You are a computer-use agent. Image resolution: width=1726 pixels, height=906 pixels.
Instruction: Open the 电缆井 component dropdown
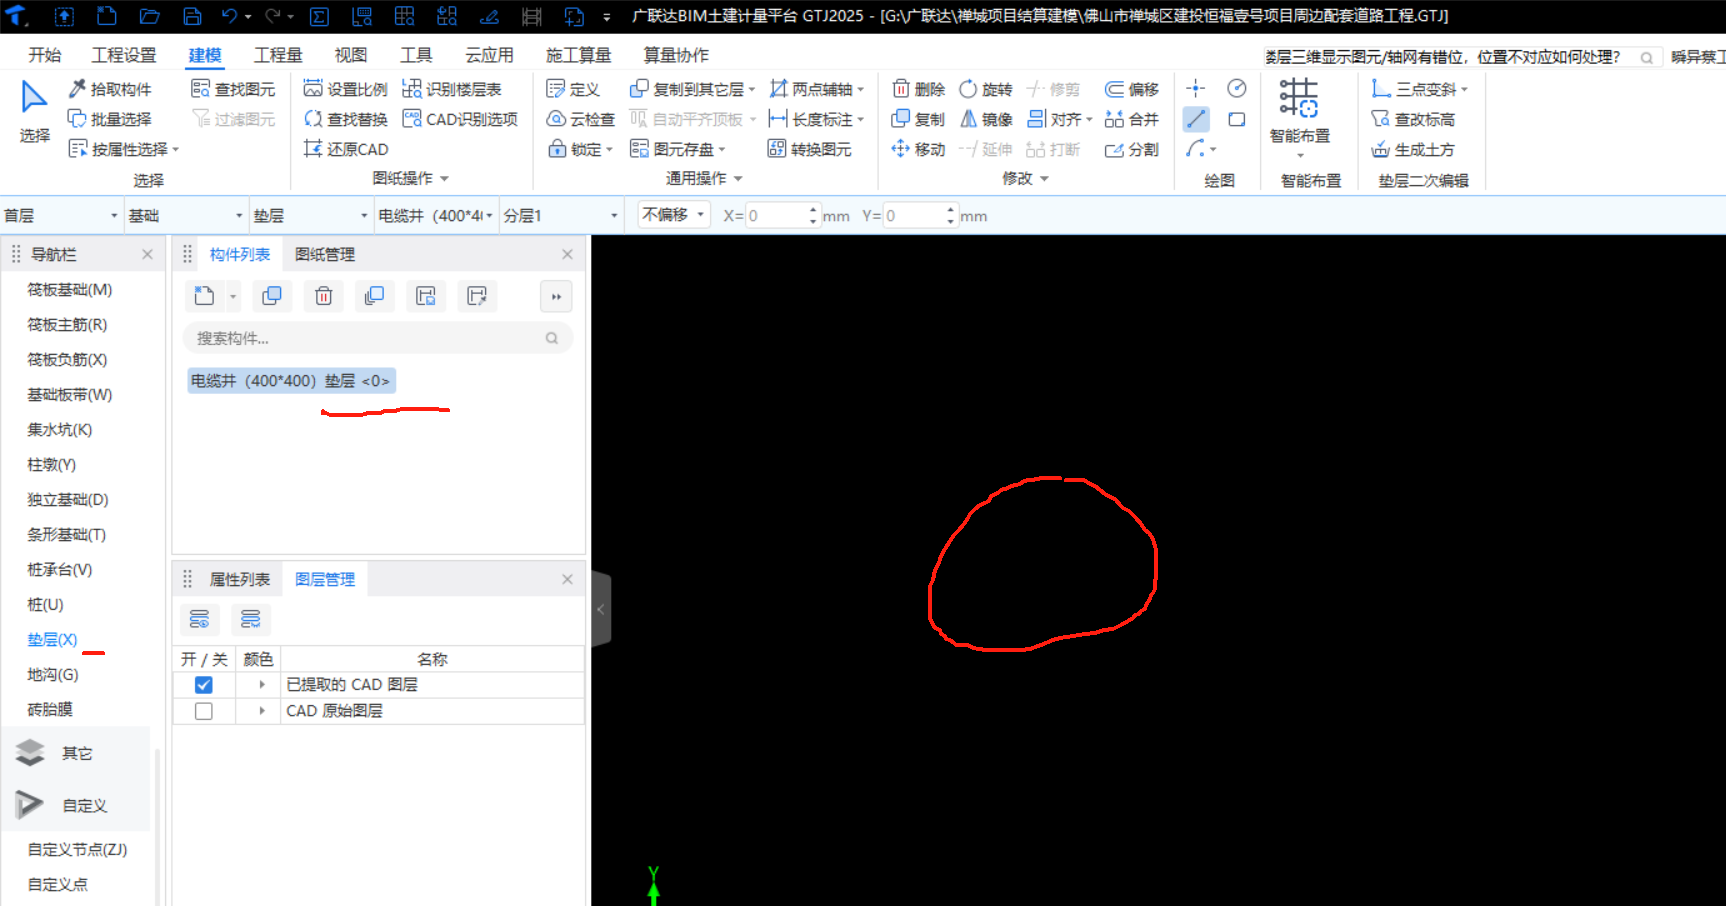pyautogui.click(x=436, y=216)
